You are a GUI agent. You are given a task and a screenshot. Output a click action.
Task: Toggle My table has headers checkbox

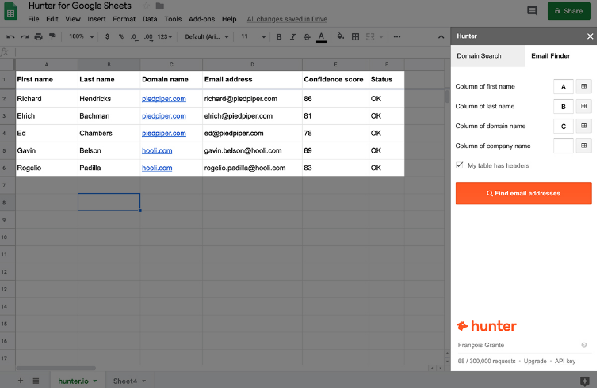pos(460,165)
